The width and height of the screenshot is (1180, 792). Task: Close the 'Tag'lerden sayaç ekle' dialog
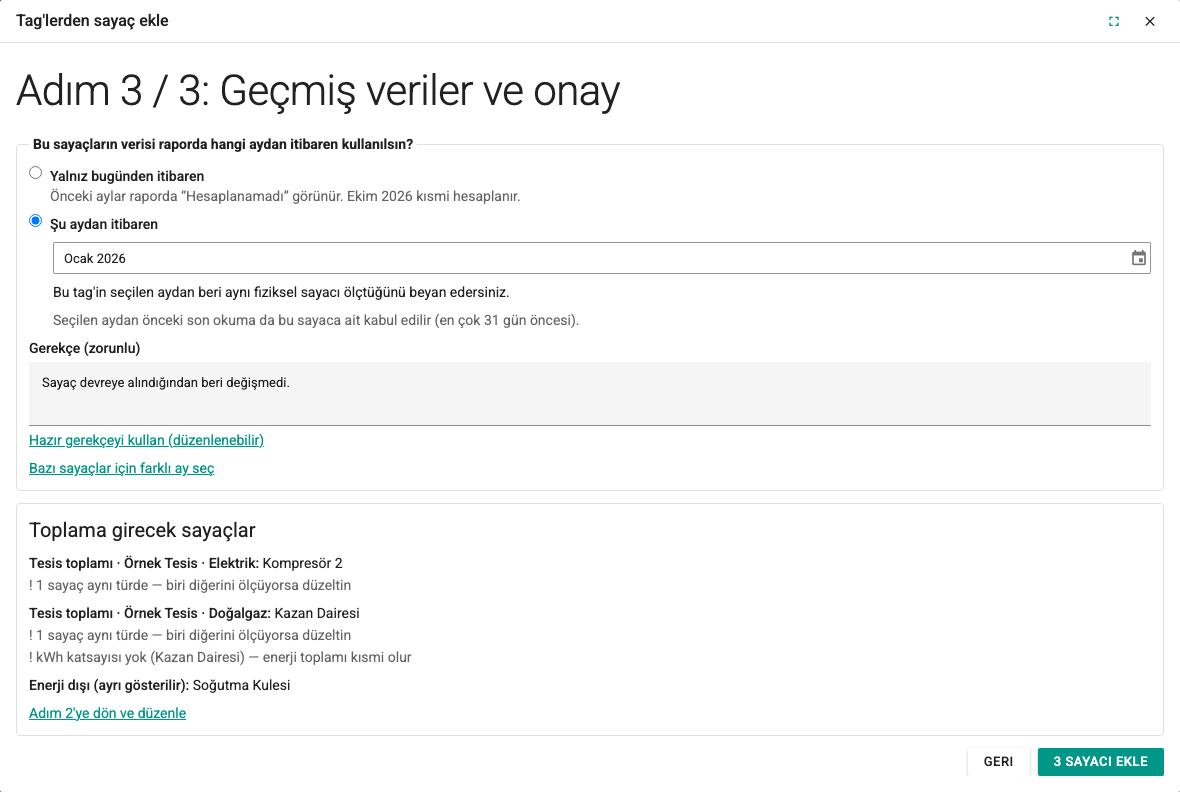tap(1150, 21)
